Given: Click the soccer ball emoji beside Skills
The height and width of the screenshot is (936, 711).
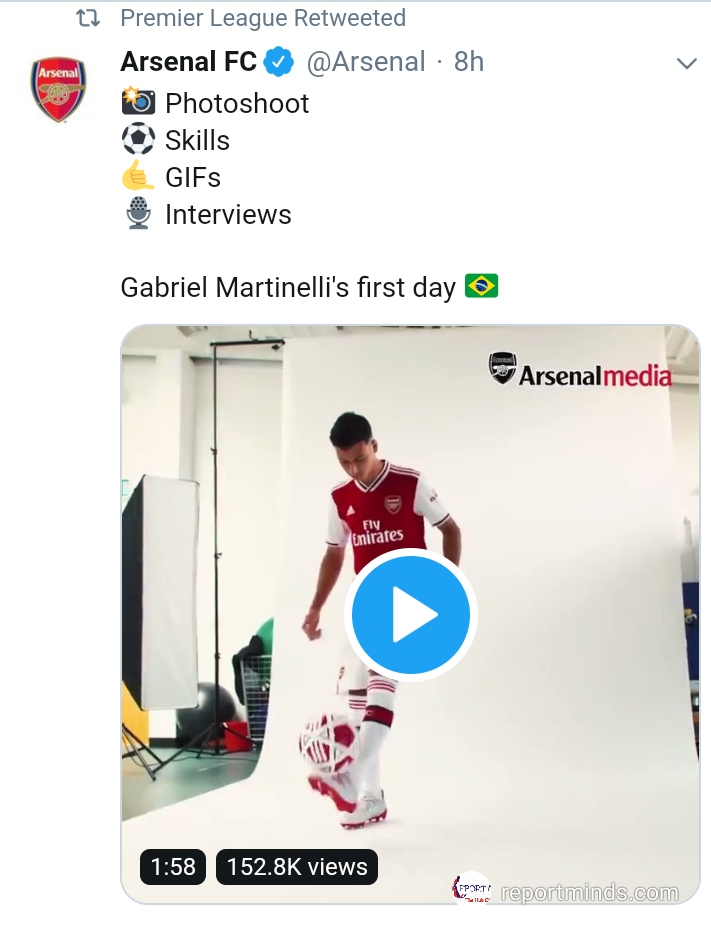Looking at the screenshot, I should click(x=138, y=140).
